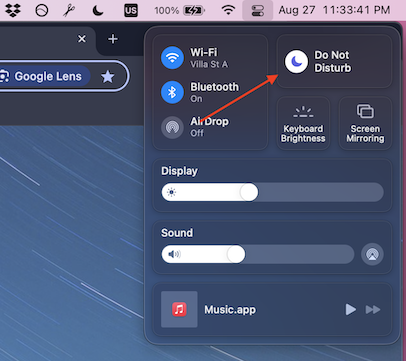Toggle Wi-Fi with the blue icon
The height and width of the screenshot is (361, 406).
[172, 58]
